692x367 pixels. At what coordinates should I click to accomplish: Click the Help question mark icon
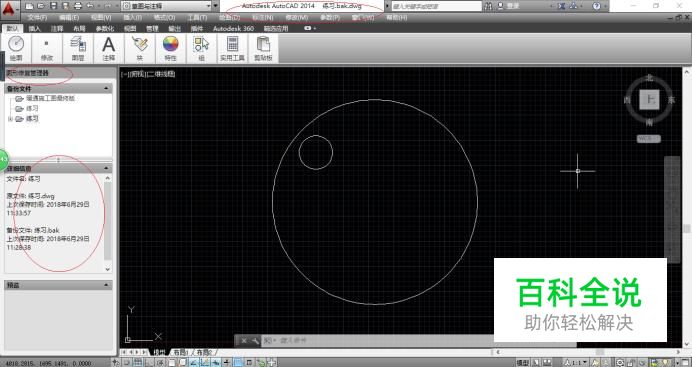tap(597, 6)
